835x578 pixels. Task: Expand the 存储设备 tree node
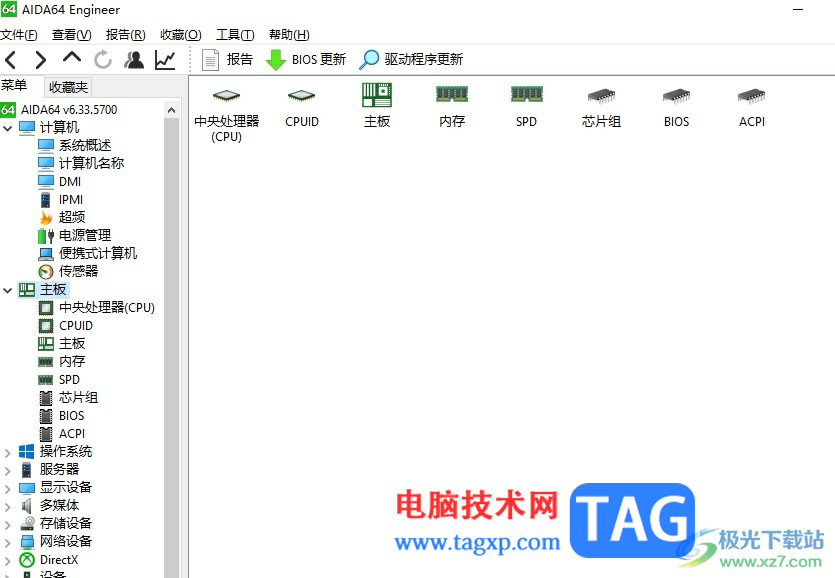(x=7, y=525)
